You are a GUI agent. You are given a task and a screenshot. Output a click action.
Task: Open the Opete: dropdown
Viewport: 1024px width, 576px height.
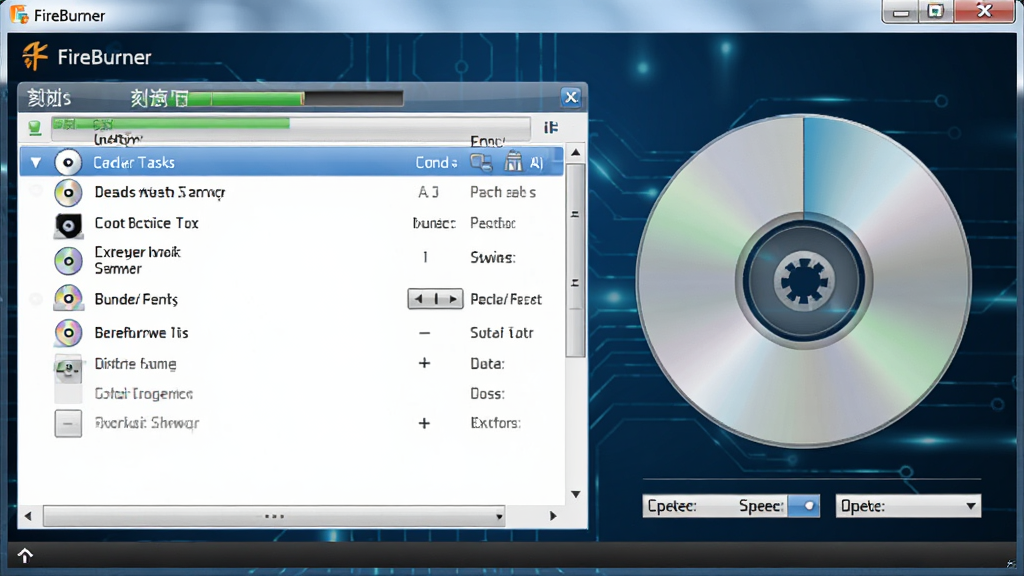click(908, 506)
